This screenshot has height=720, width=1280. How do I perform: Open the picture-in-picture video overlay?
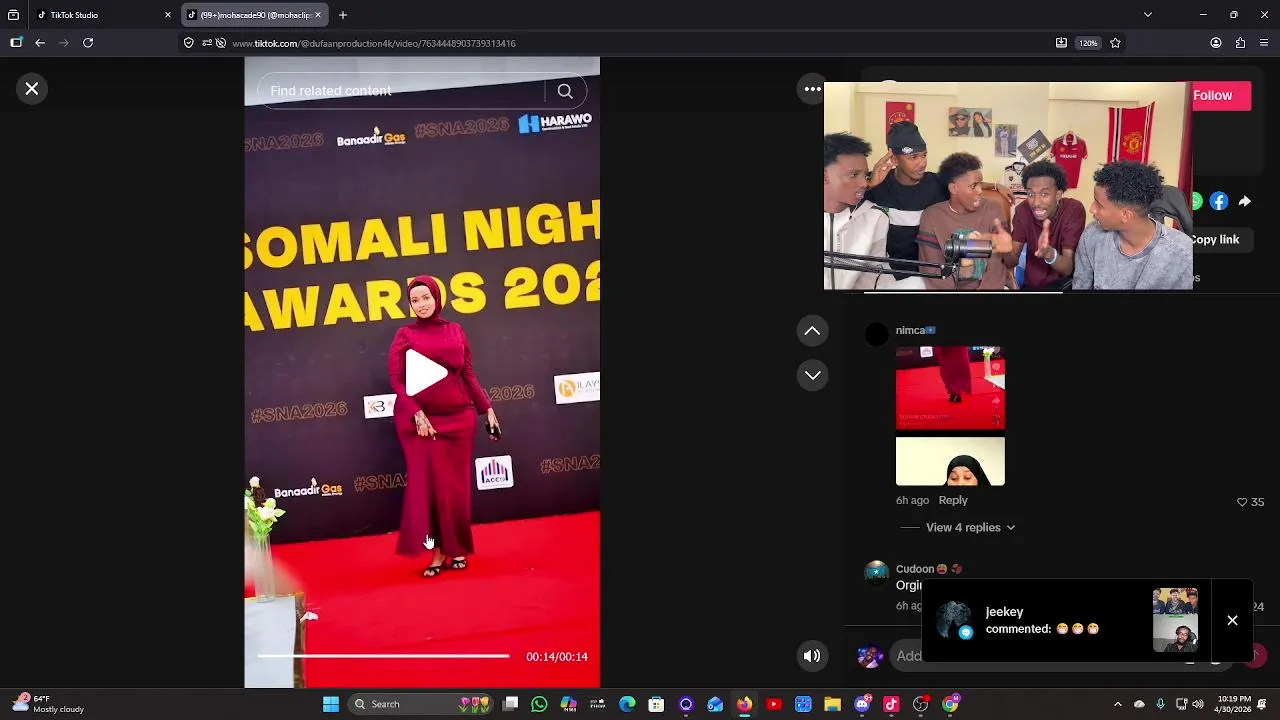[x=1008, y=186]
